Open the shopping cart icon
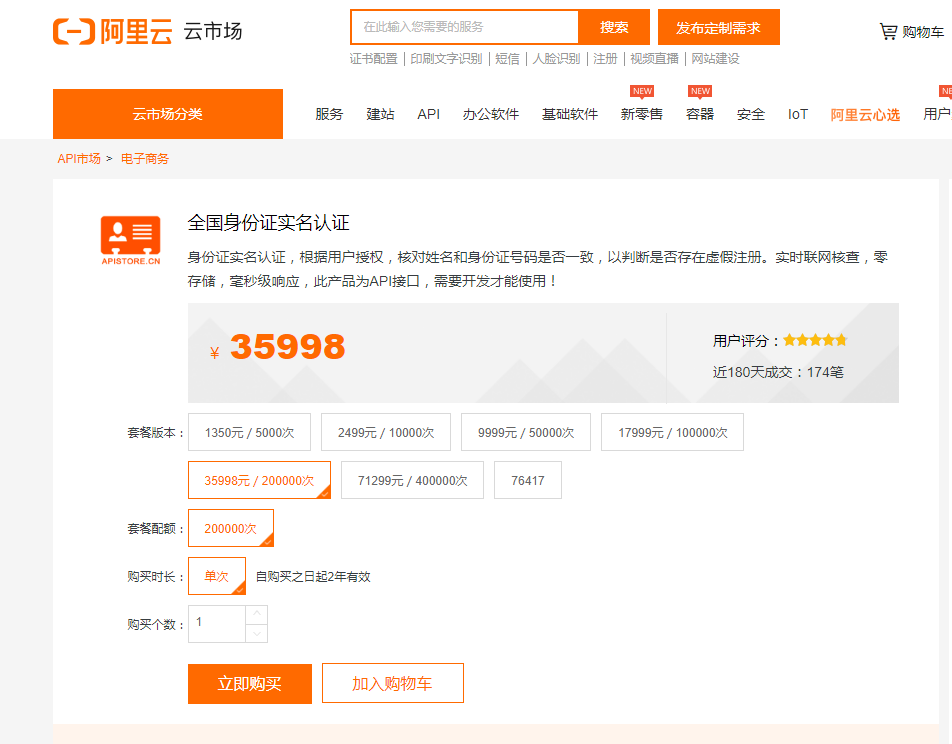This screenshot has width=952, height=744. 888,32
